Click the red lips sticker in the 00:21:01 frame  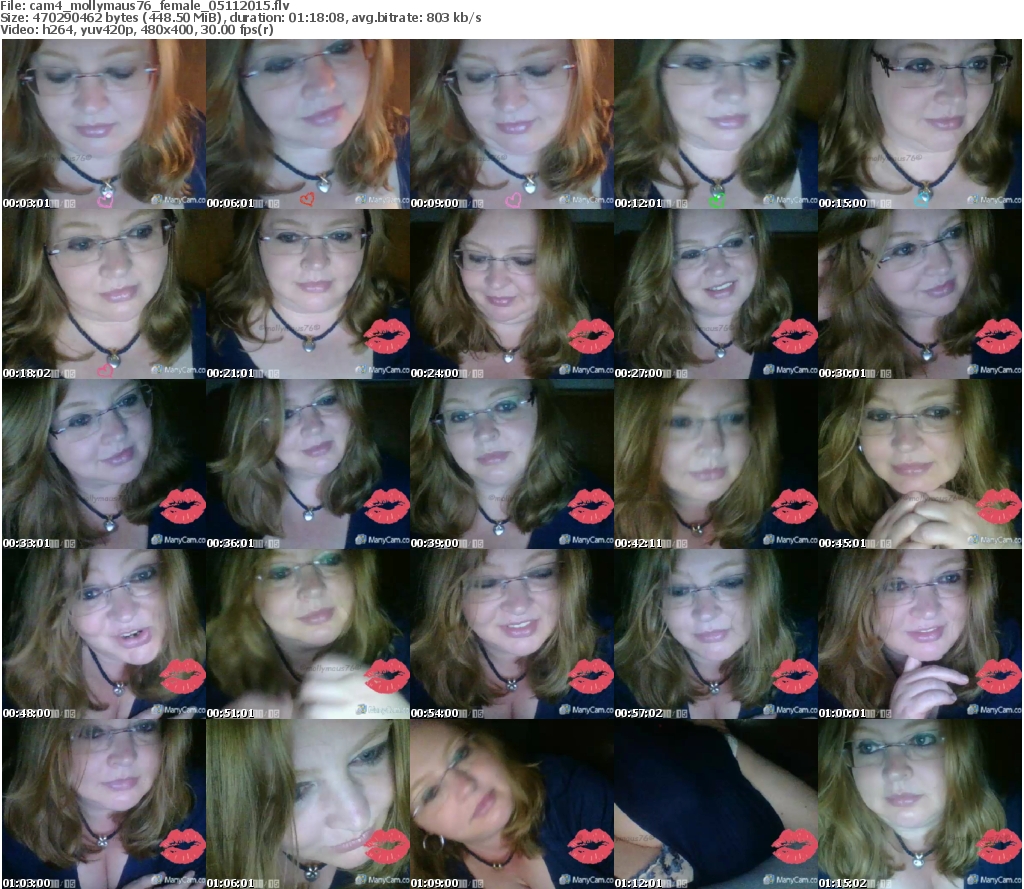click(386, 337)
